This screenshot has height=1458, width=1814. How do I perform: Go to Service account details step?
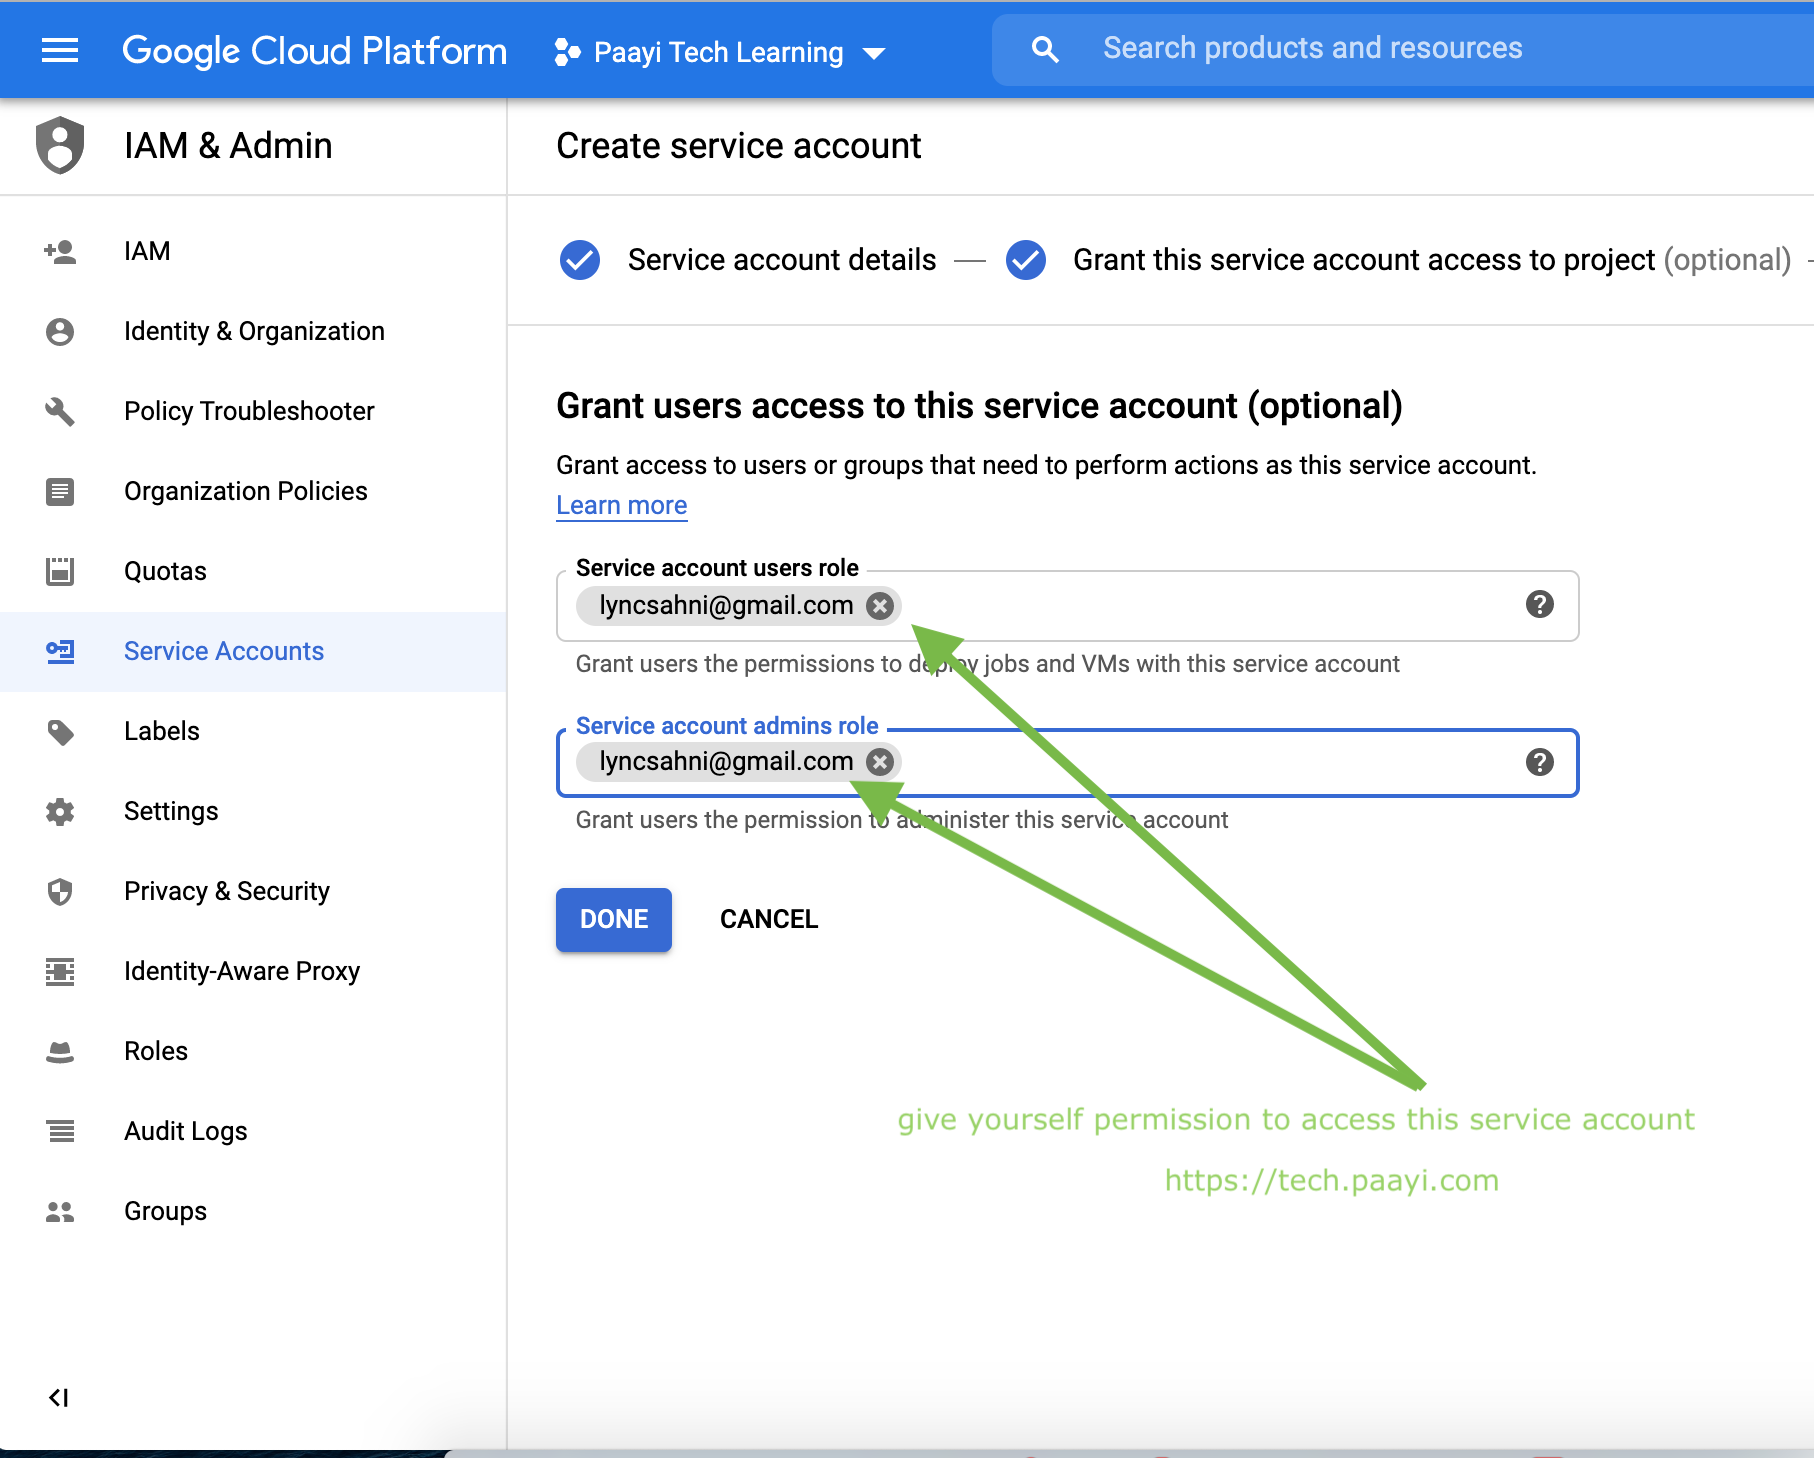pos(782,260)
